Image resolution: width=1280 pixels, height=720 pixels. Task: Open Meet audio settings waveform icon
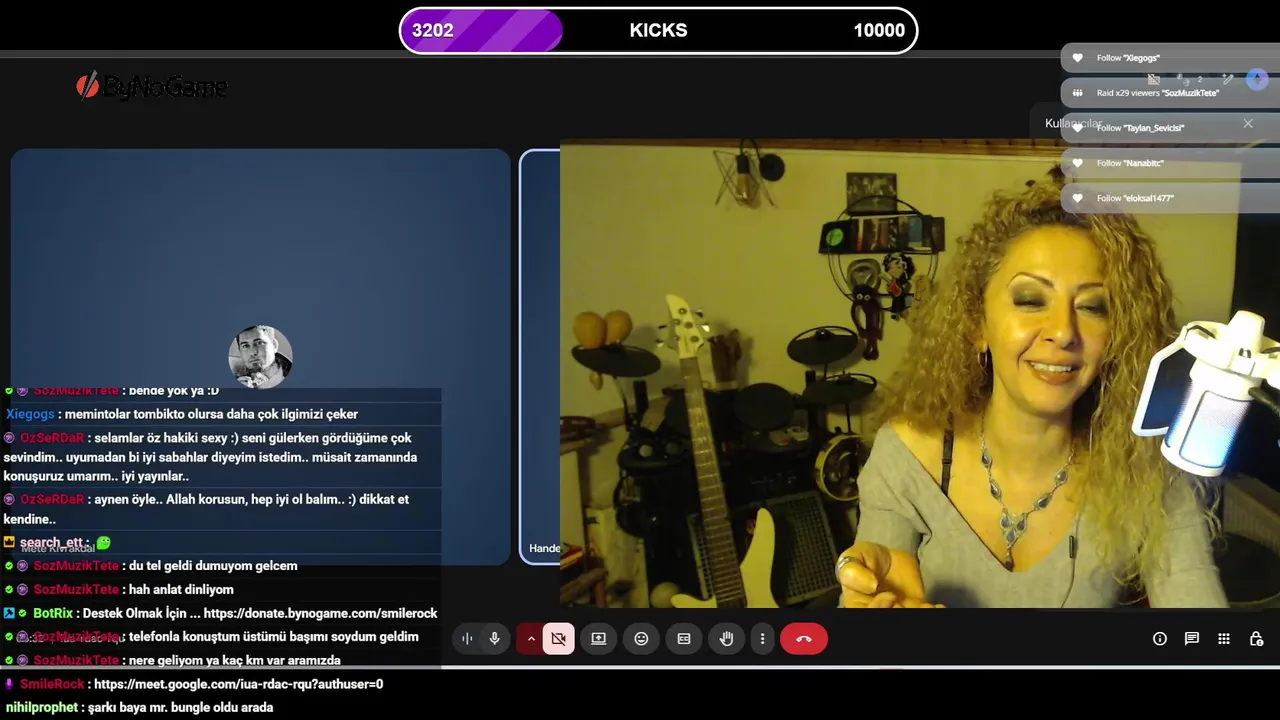(x=467, y=639)
